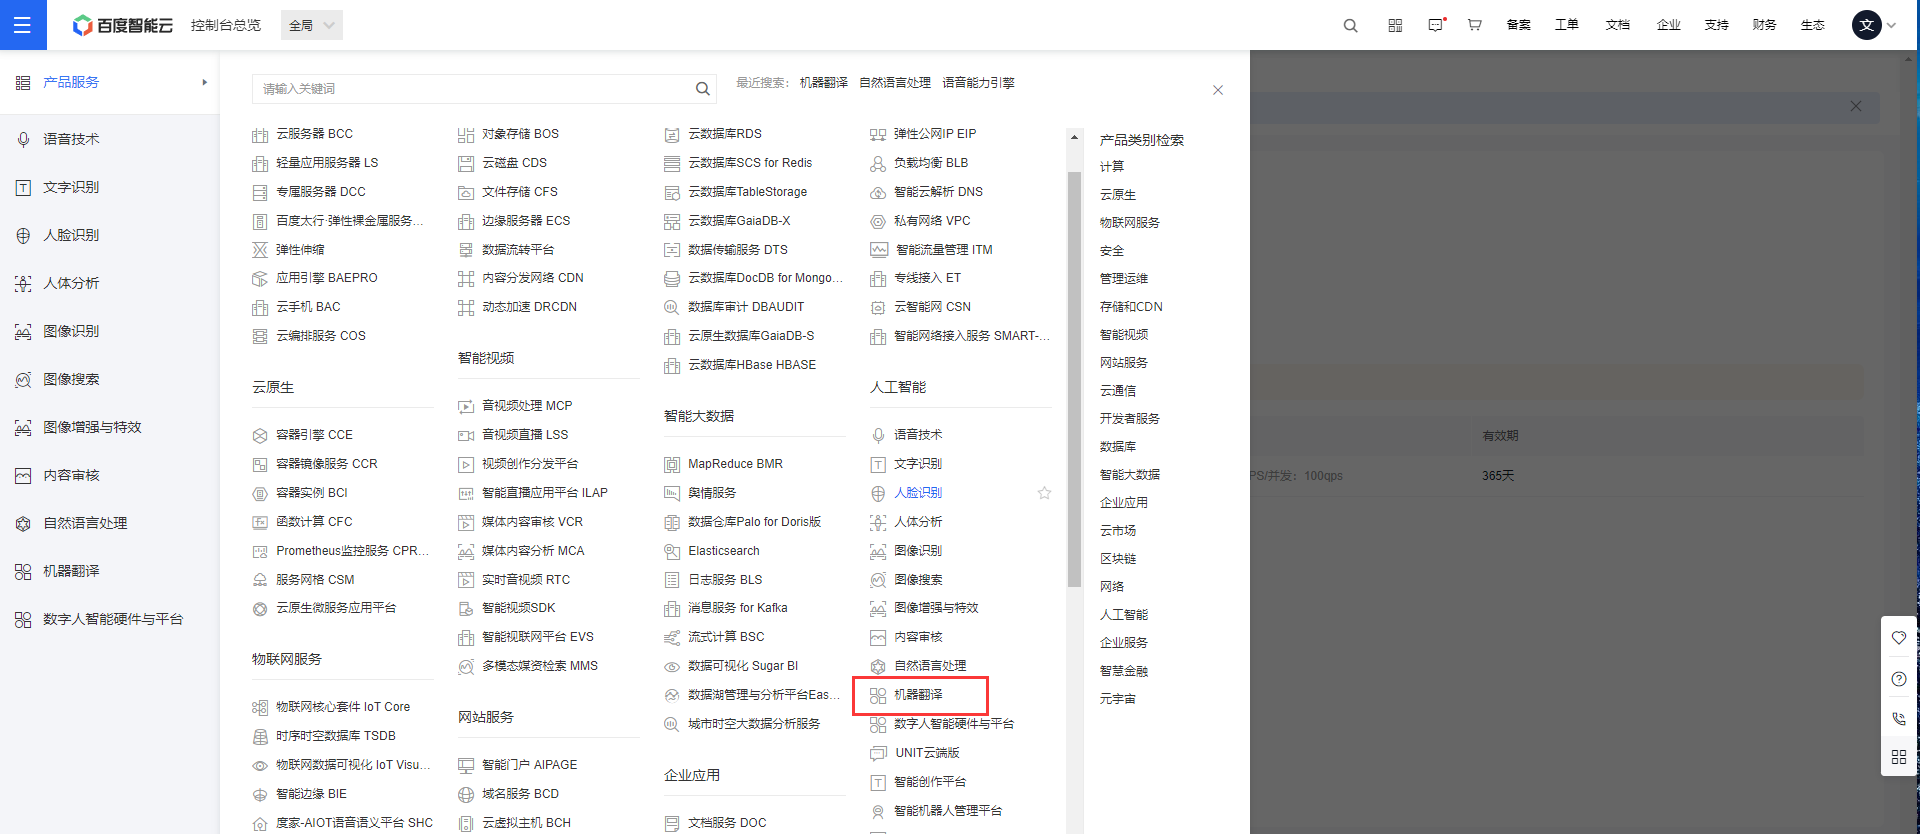Image resolution: width=1920 pixels, height=834 pixels.
Task: Open 云数据库RDS product
Action: 725,134
